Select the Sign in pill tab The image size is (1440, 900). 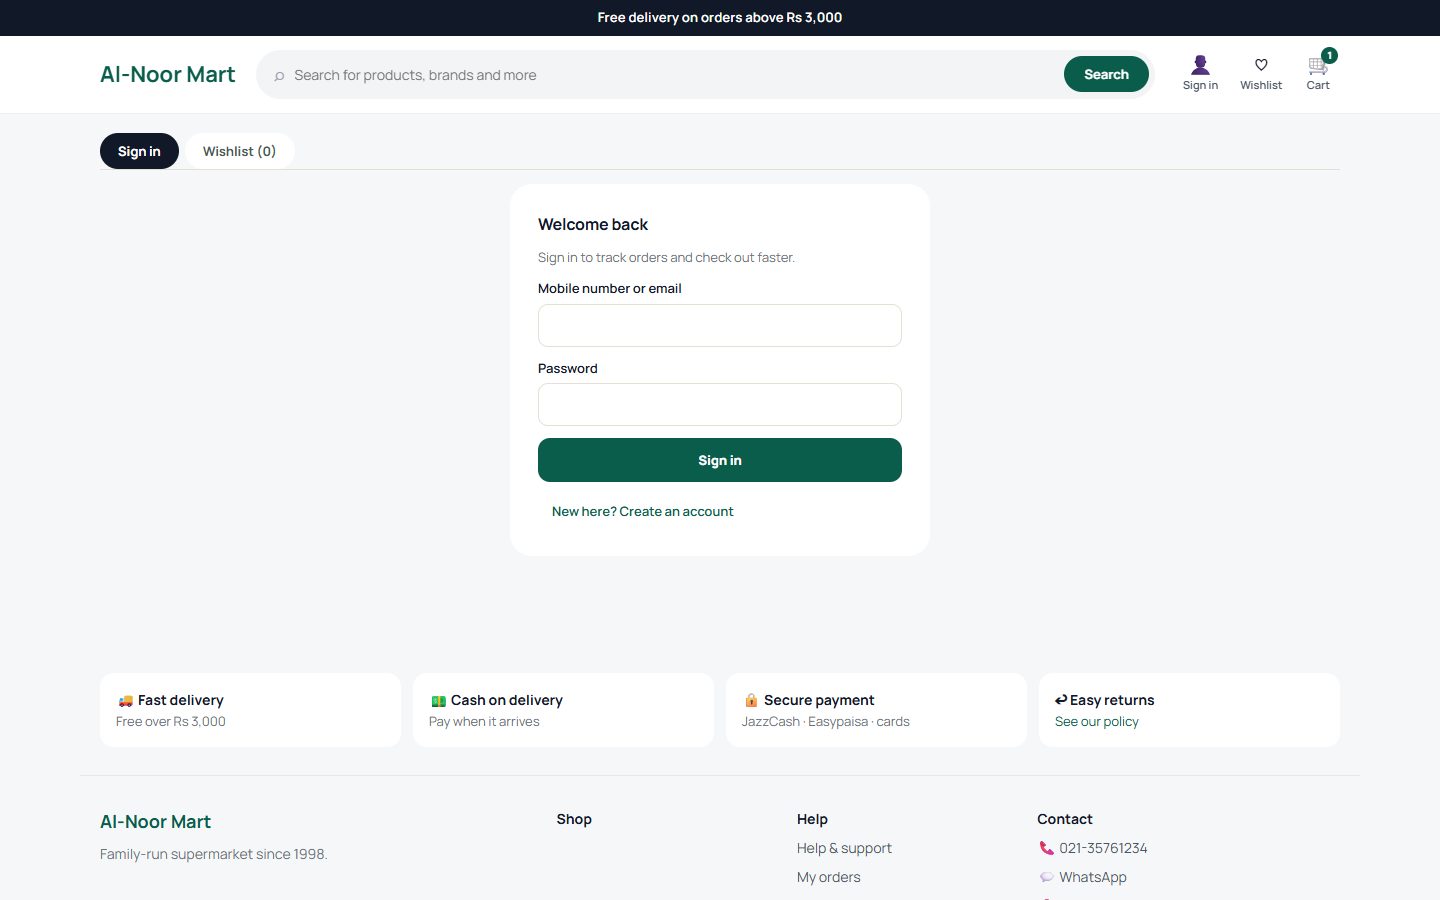(139, 151)
